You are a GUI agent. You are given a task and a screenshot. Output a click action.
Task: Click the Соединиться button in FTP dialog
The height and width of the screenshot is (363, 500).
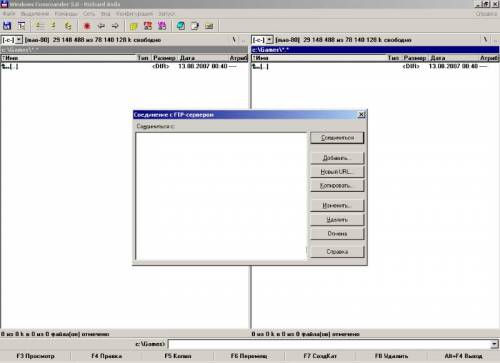coord(337,138)
